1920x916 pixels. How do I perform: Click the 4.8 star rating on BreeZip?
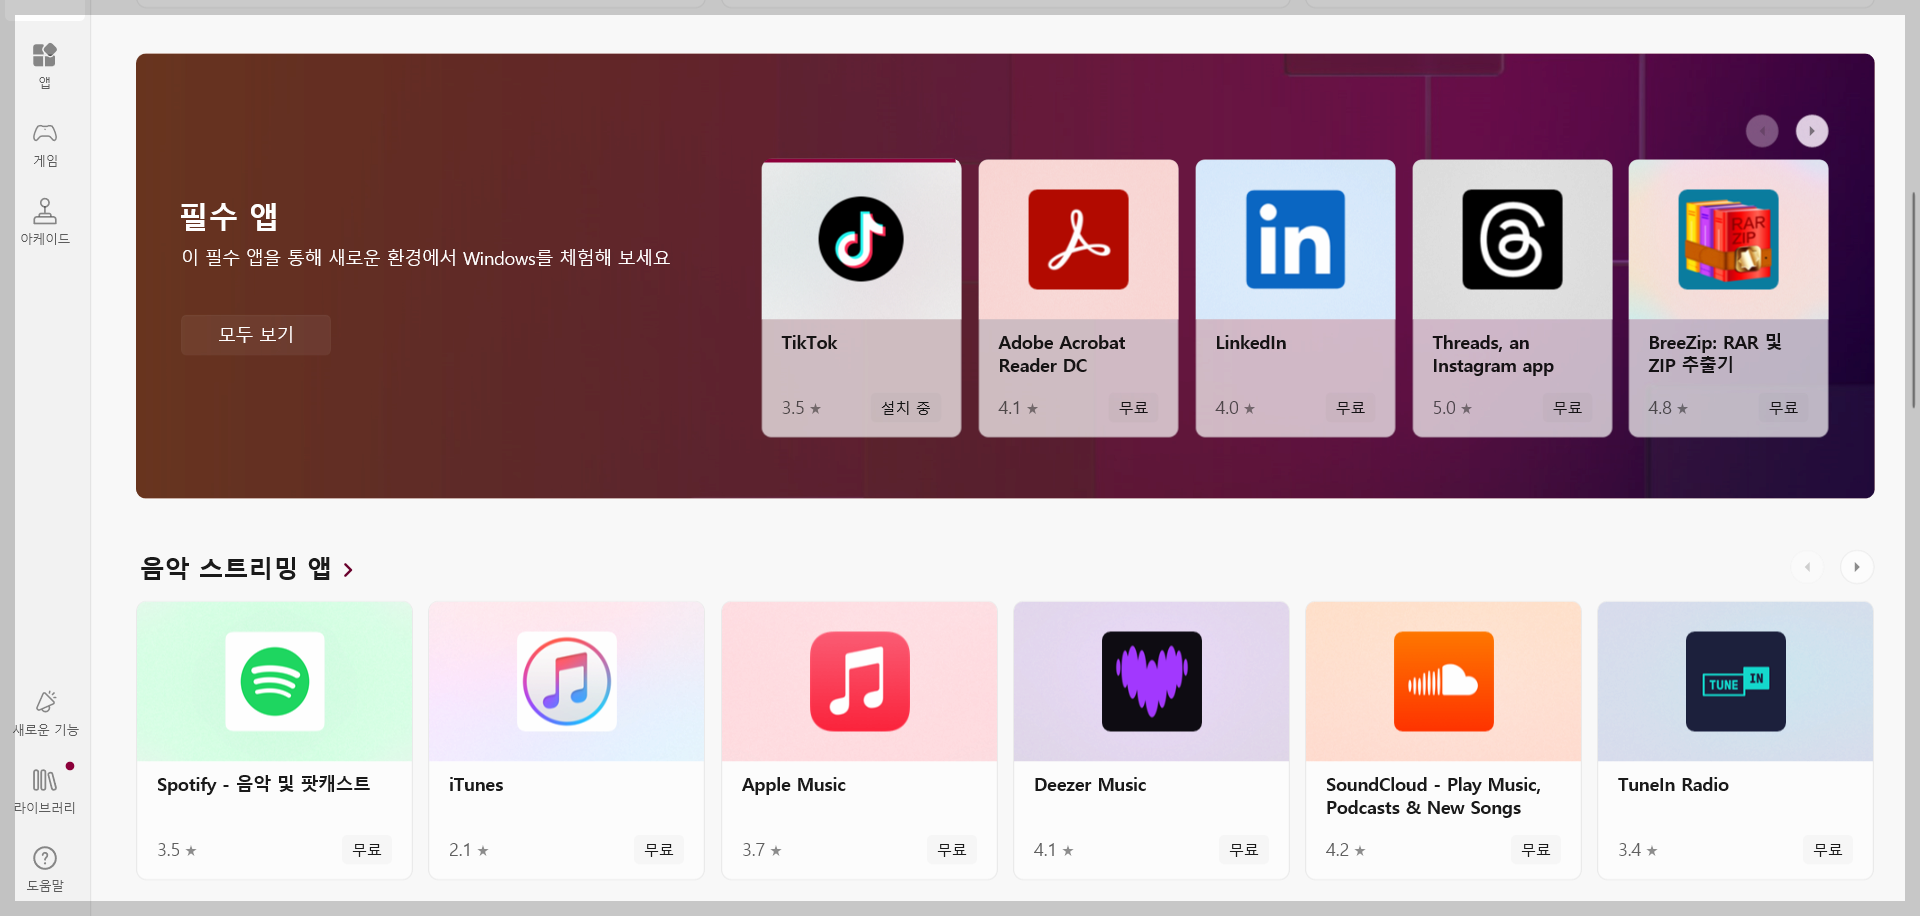[1668, 408]
